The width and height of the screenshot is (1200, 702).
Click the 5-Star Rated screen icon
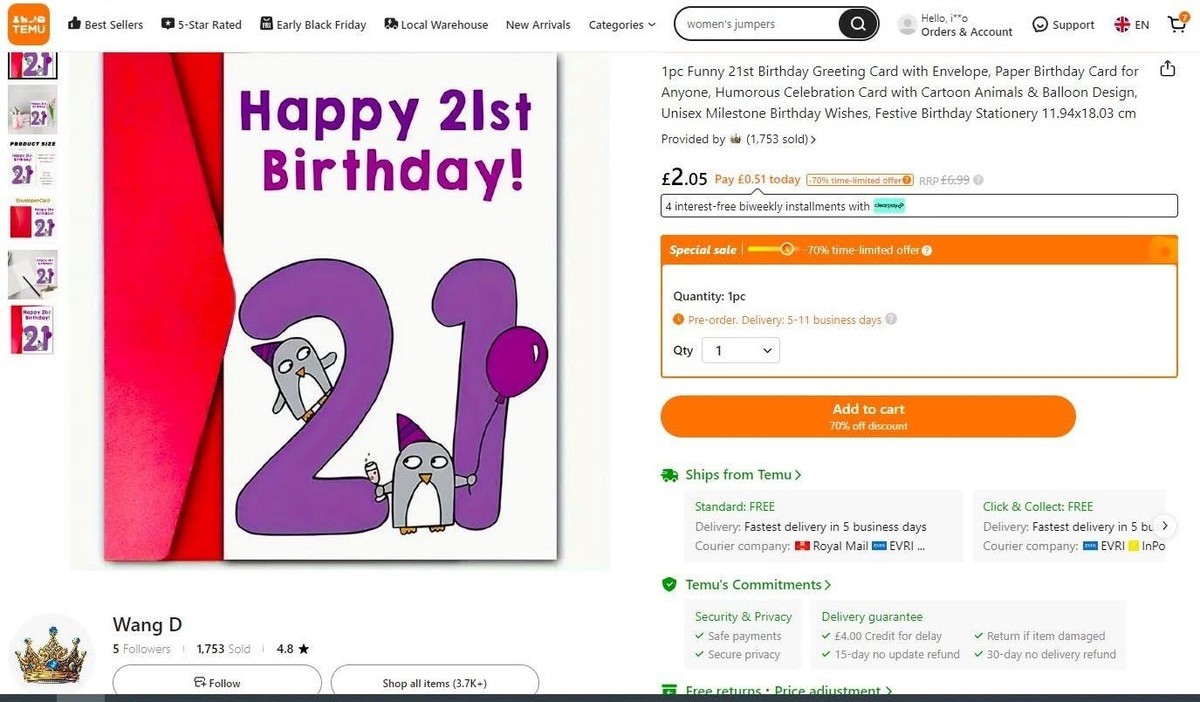pos(170,23)
